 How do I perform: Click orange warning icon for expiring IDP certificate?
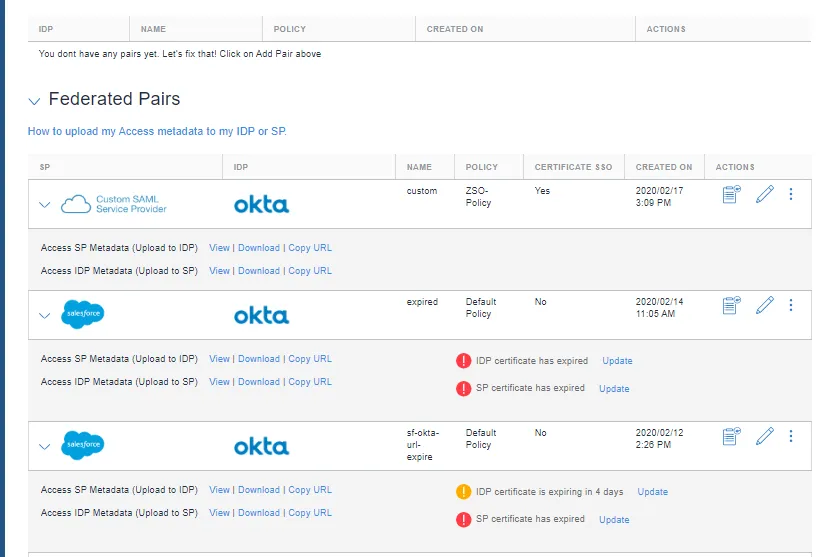(463, 492)
